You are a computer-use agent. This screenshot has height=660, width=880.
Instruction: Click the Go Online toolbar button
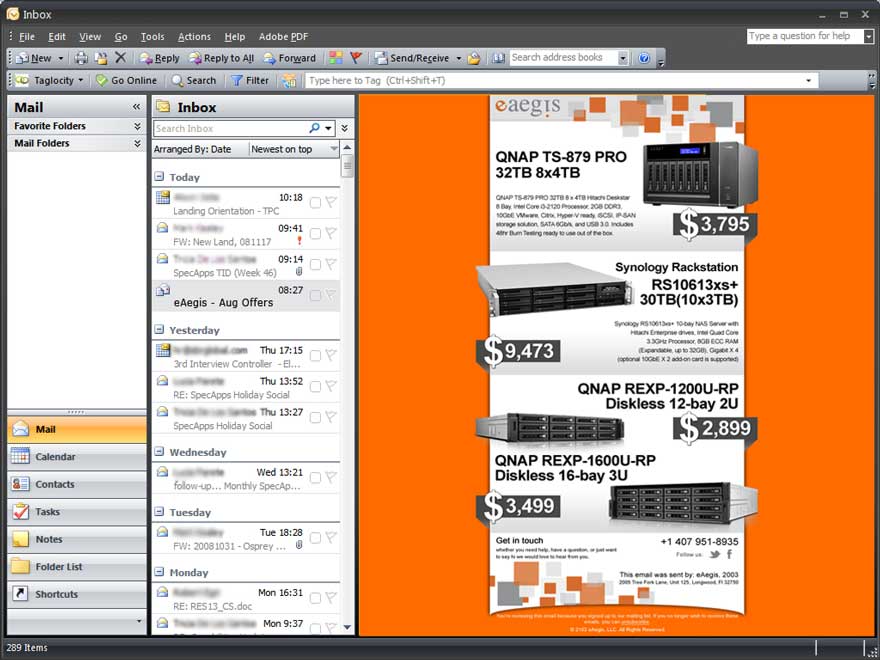tap(126, 80)
